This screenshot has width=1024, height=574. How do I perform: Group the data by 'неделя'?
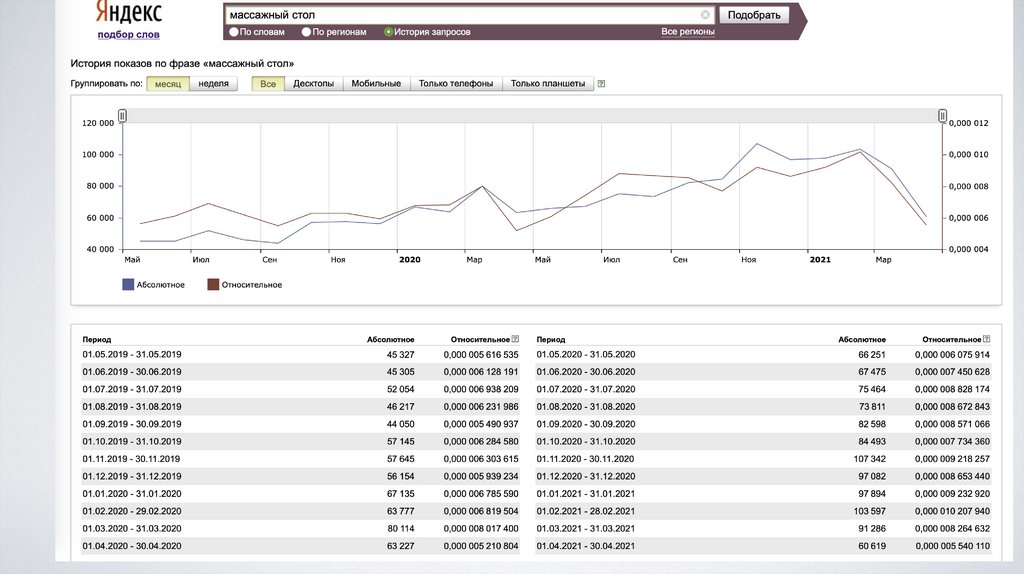coord(213,84)
